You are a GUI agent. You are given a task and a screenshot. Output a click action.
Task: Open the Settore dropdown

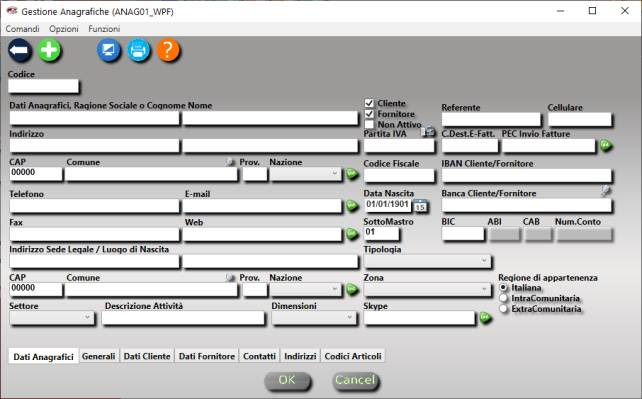coord(52,318)
